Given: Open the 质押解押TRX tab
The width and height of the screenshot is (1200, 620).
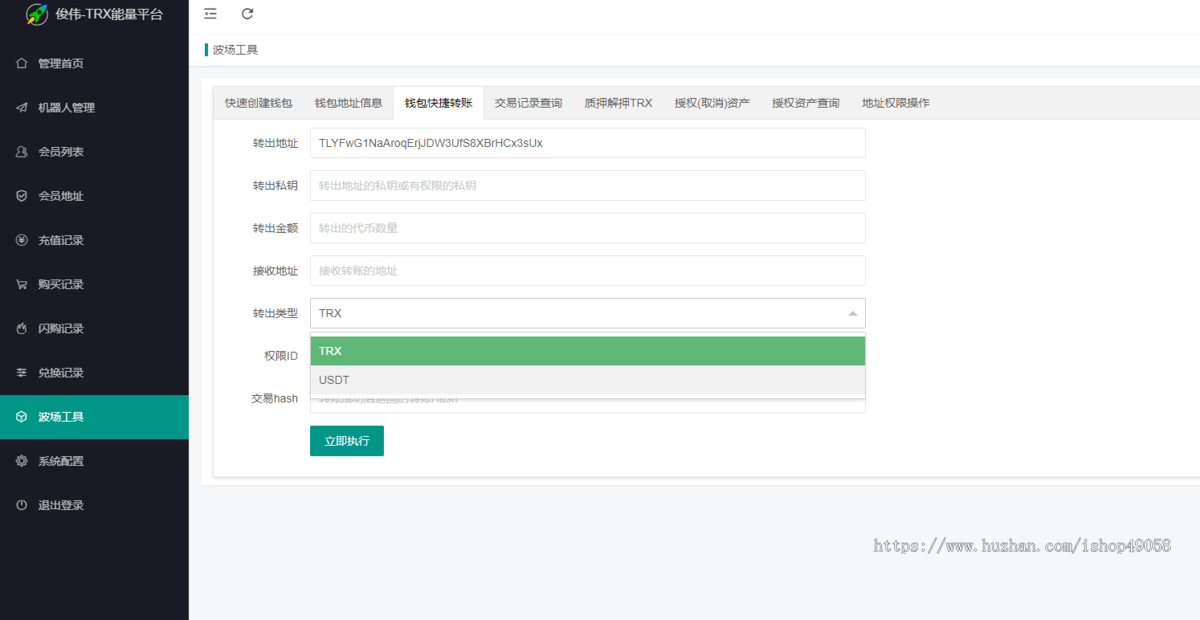Looking at the screenshot, I should click(618, 103).
